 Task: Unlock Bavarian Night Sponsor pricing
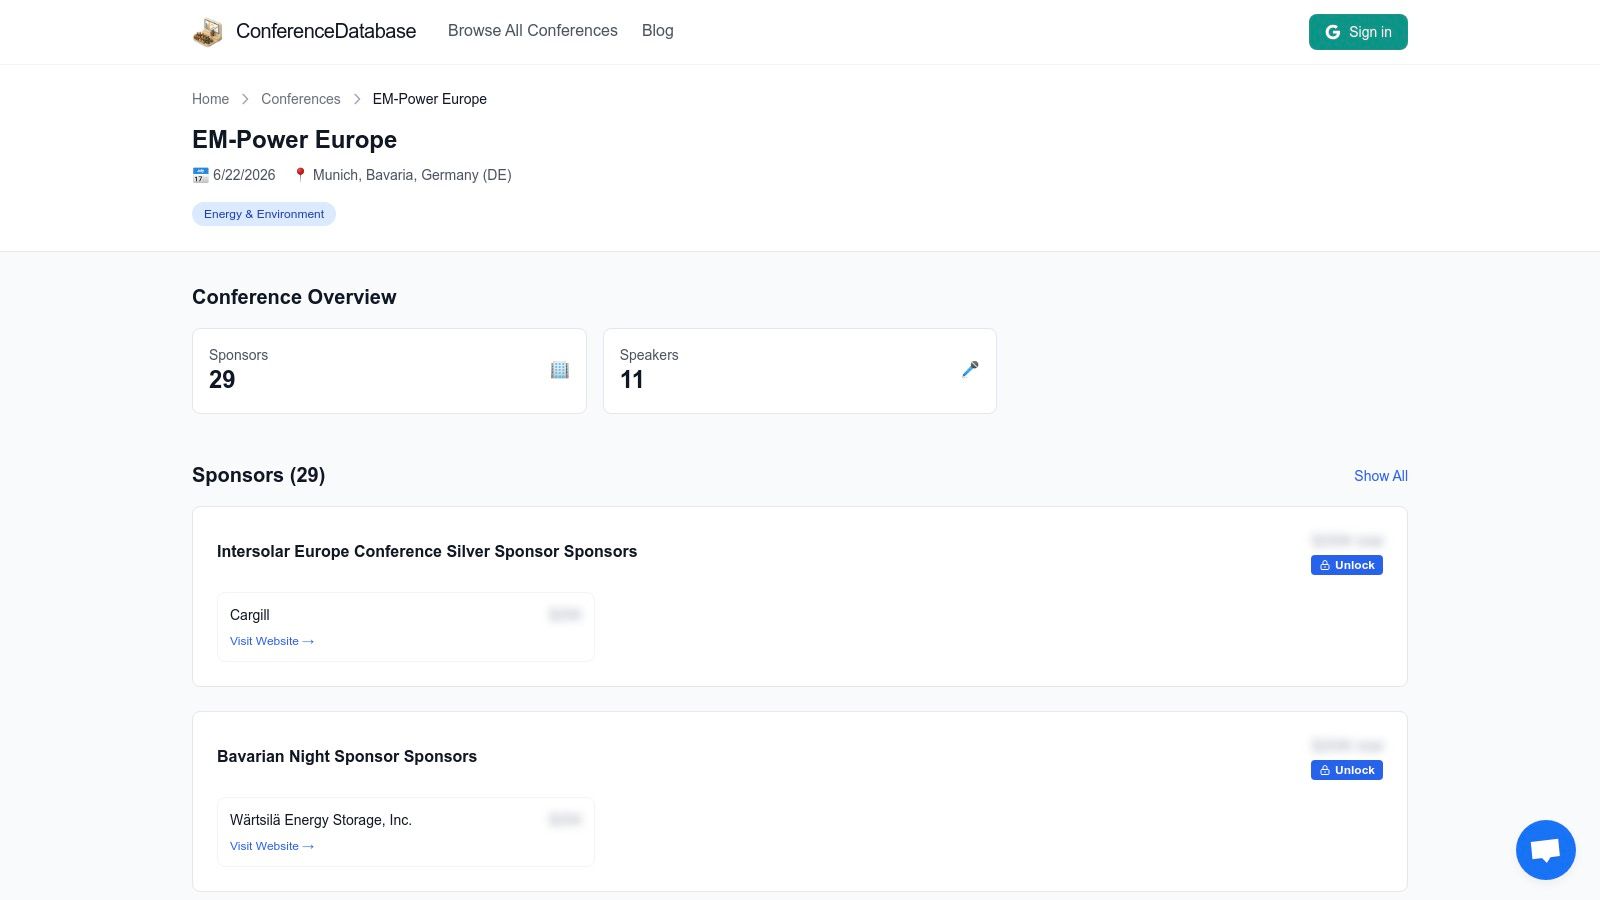pyautogui.click(x=1346, y=770)
